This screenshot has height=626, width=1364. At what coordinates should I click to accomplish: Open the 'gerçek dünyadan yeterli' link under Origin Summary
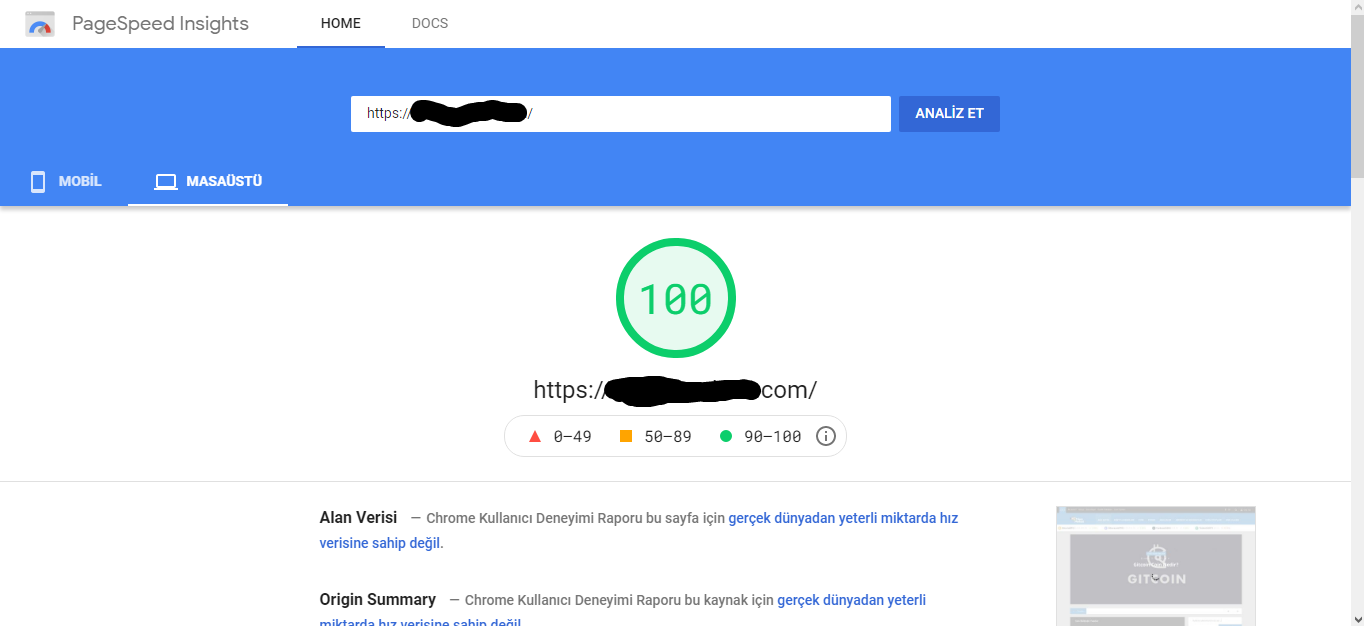click(851, 600)
